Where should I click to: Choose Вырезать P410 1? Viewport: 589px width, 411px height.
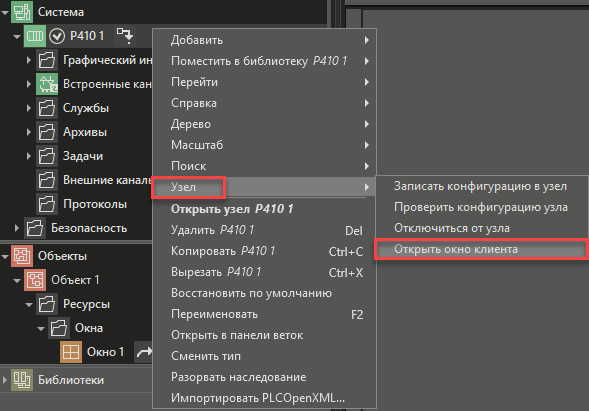coord(264,272)
